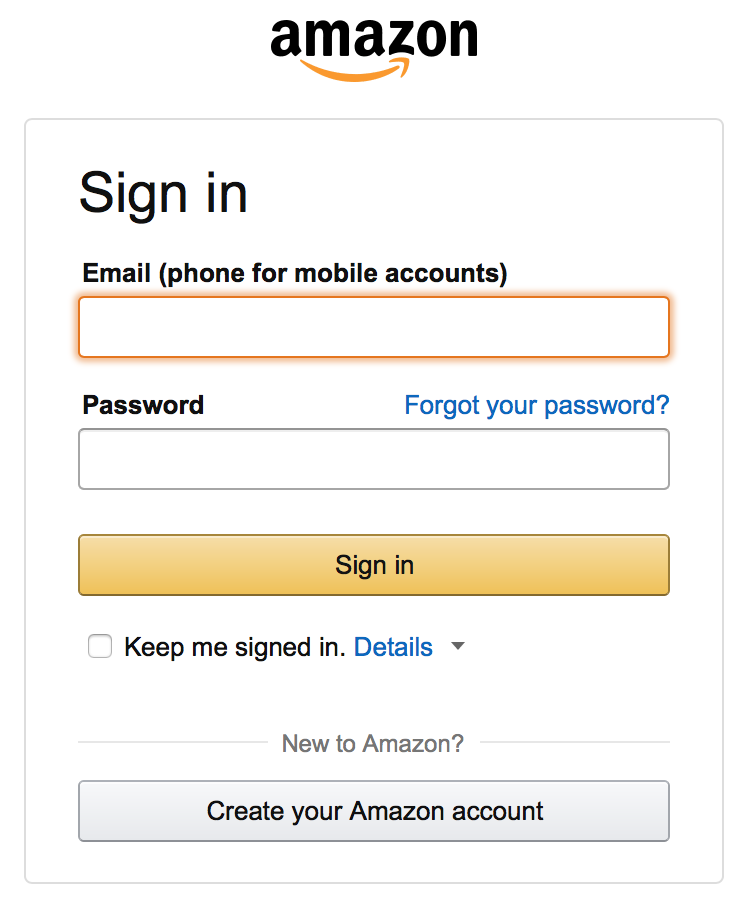Expand the triangle arrow beside Details
The width and height of the screenshot is (748, 906).
[x=458, y=647]
